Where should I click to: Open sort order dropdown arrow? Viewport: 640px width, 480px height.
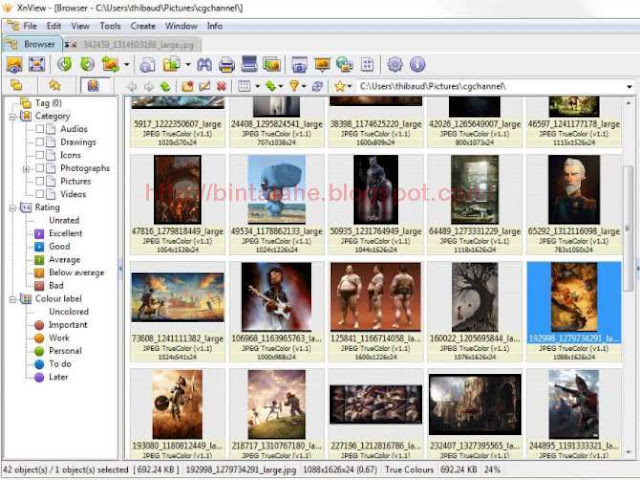281,86
